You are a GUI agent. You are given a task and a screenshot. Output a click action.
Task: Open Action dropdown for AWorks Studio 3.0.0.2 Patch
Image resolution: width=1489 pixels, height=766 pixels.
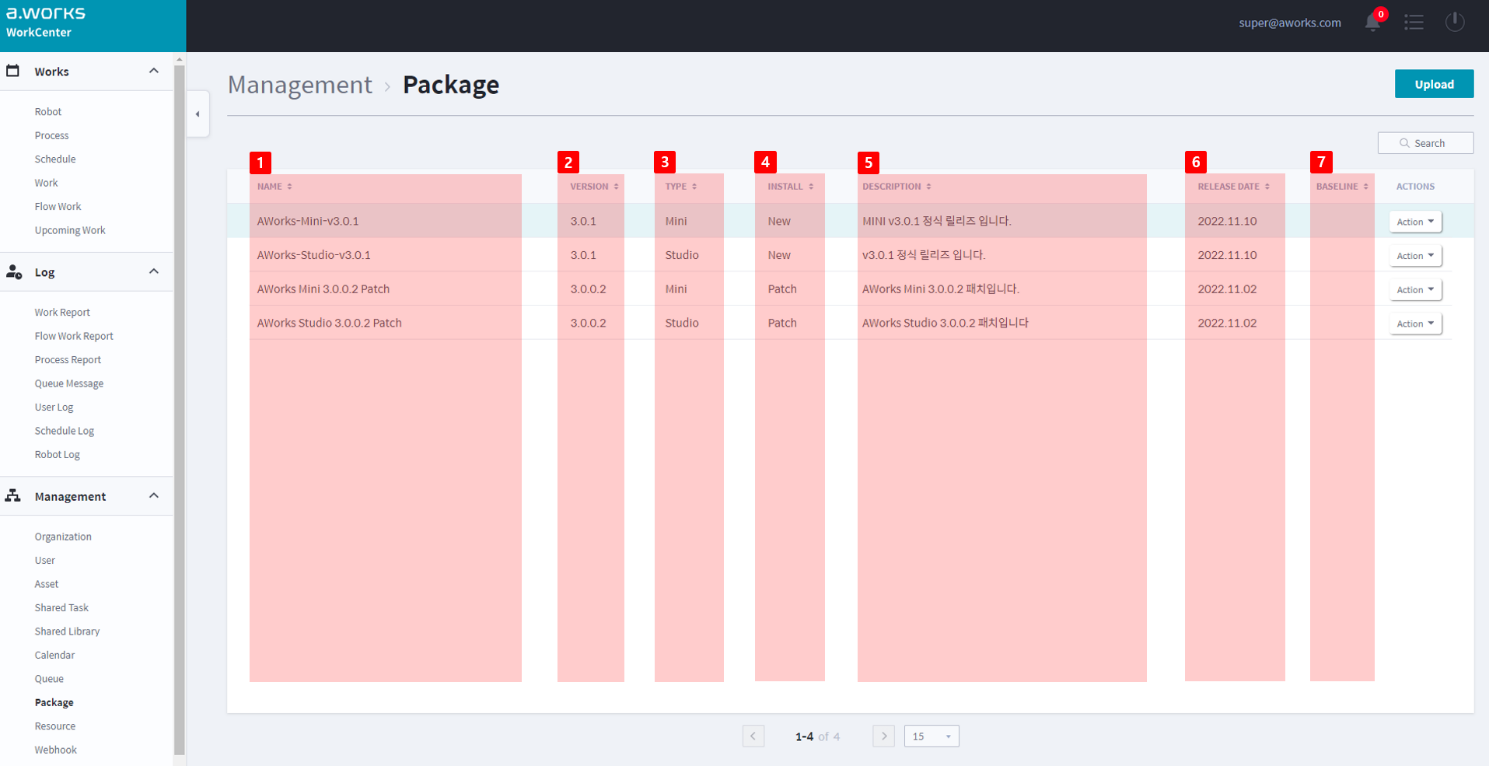coord(1415,324)
